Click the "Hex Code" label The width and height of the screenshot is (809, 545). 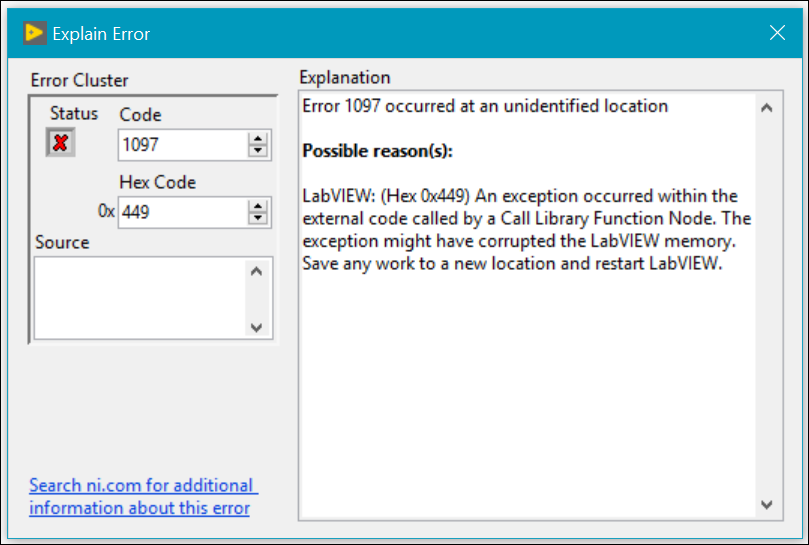157,182
